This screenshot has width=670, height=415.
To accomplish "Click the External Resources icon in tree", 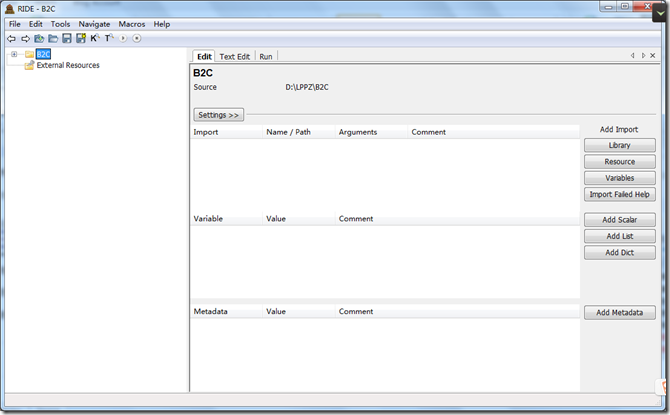I will [x=29, y=65].
